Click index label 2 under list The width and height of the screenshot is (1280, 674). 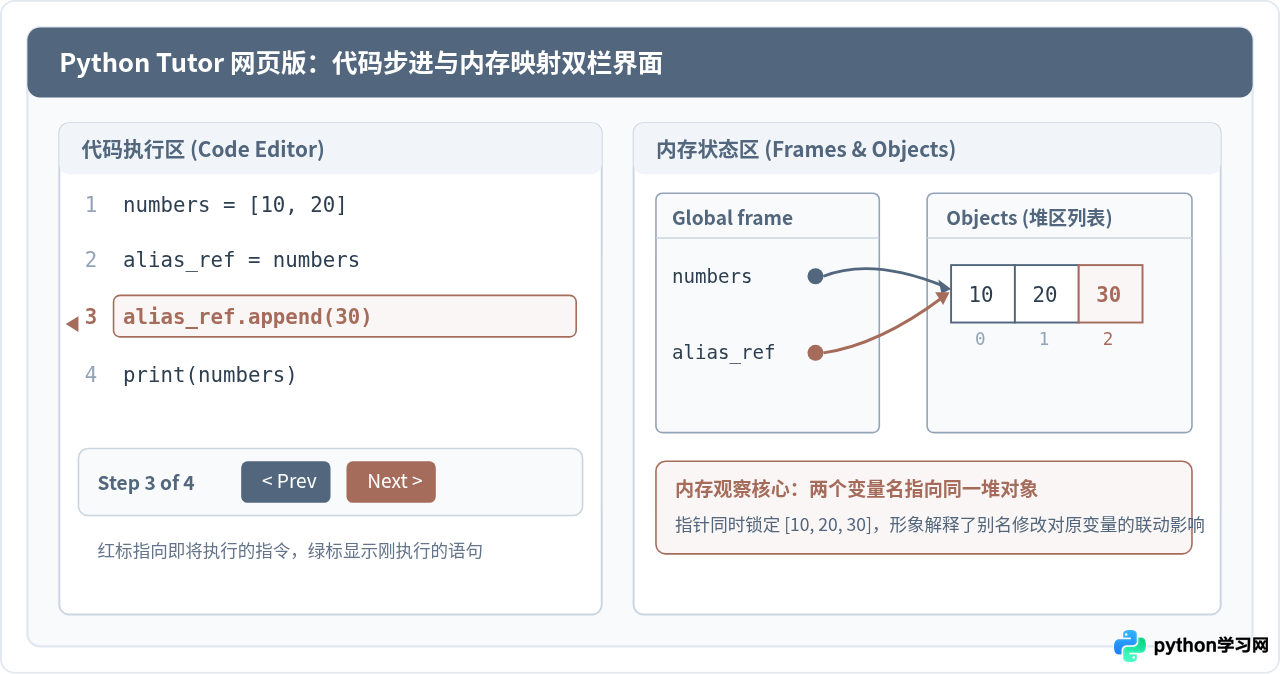[x=1108, y=339]
